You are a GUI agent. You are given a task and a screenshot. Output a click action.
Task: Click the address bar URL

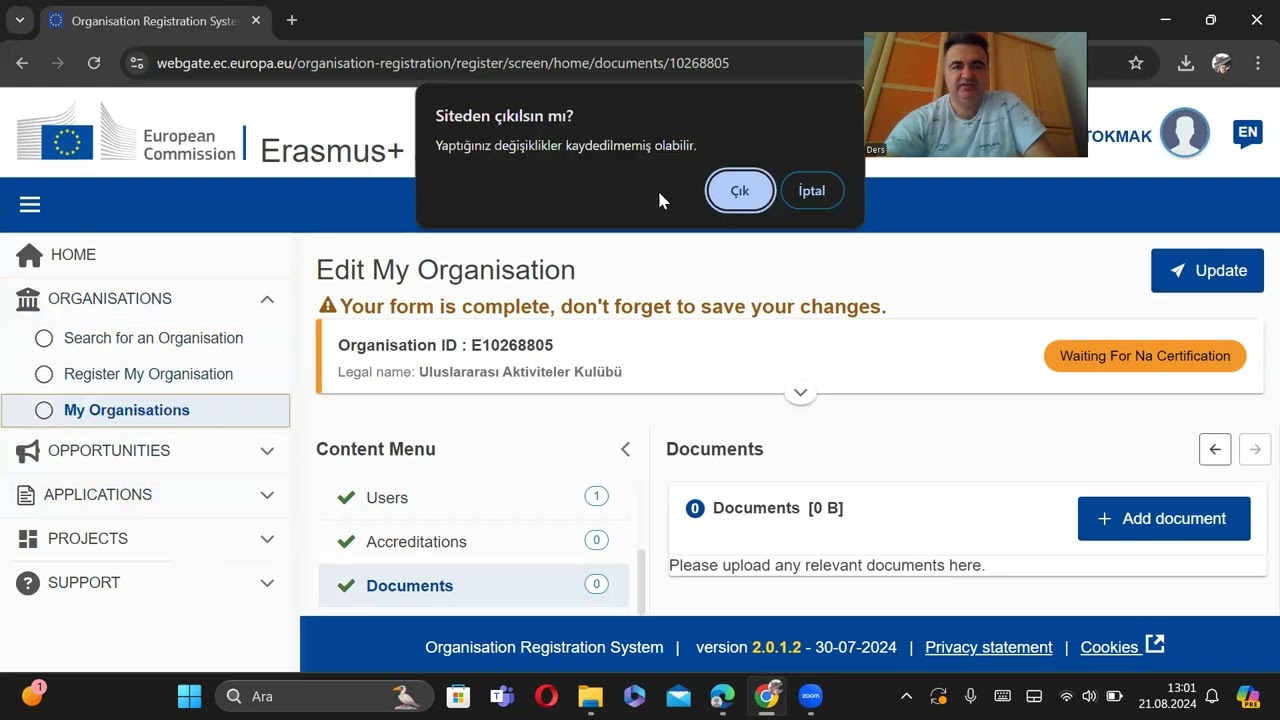pos(443,63)
